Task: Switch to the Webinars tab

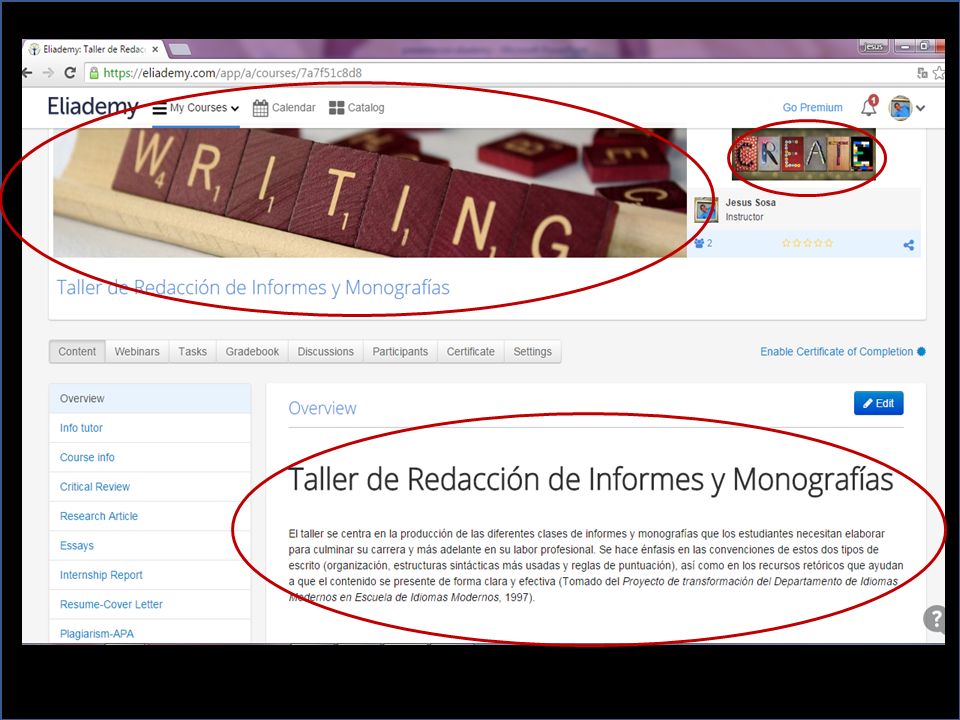Action: point(137,351)
